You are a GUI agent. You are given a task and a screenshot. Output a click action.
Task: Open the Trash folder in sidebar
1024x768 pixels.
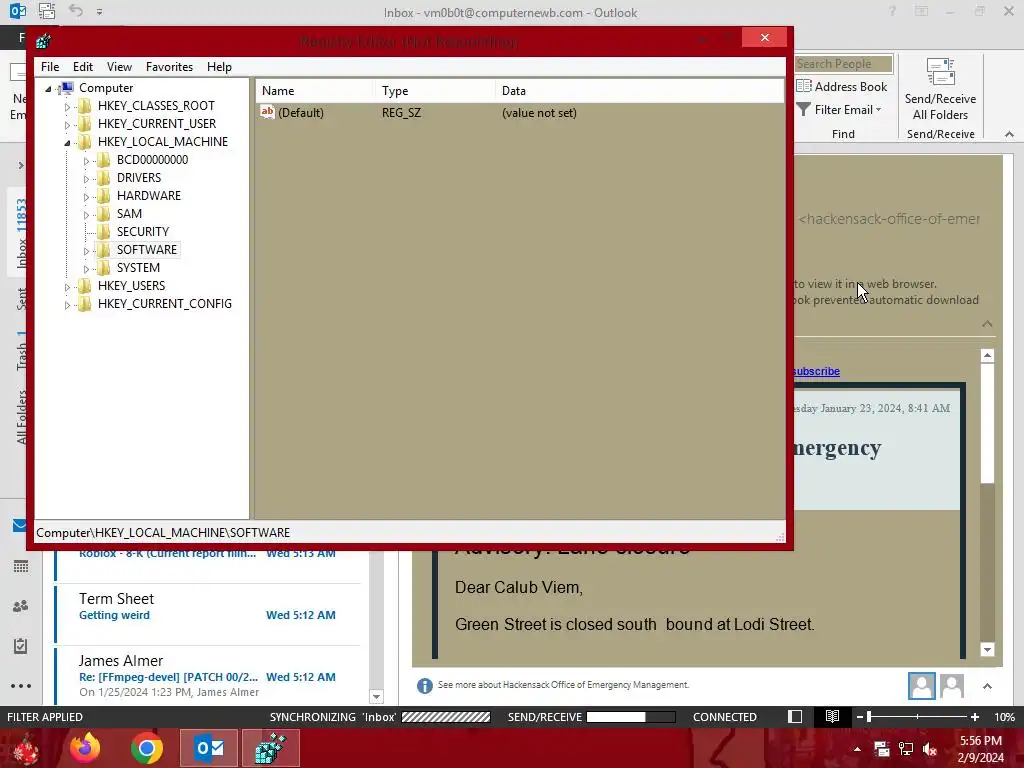(22, 351)
